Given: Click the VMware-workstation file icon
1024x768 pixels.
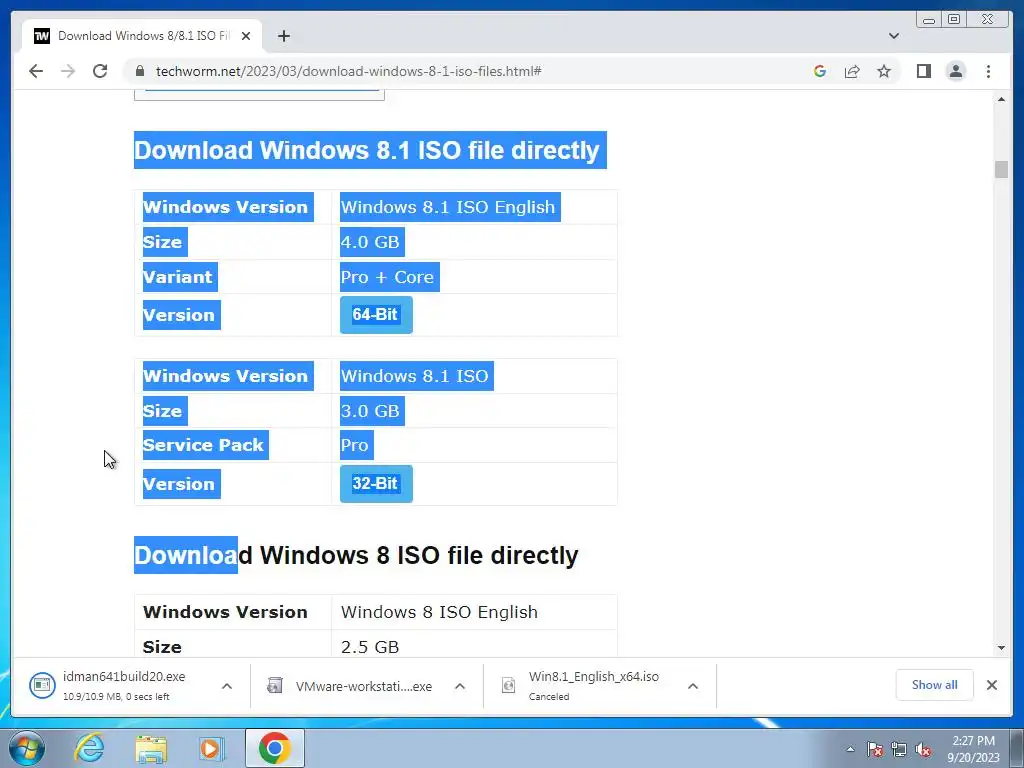Looking at the screenshot, I should (275, 685).
